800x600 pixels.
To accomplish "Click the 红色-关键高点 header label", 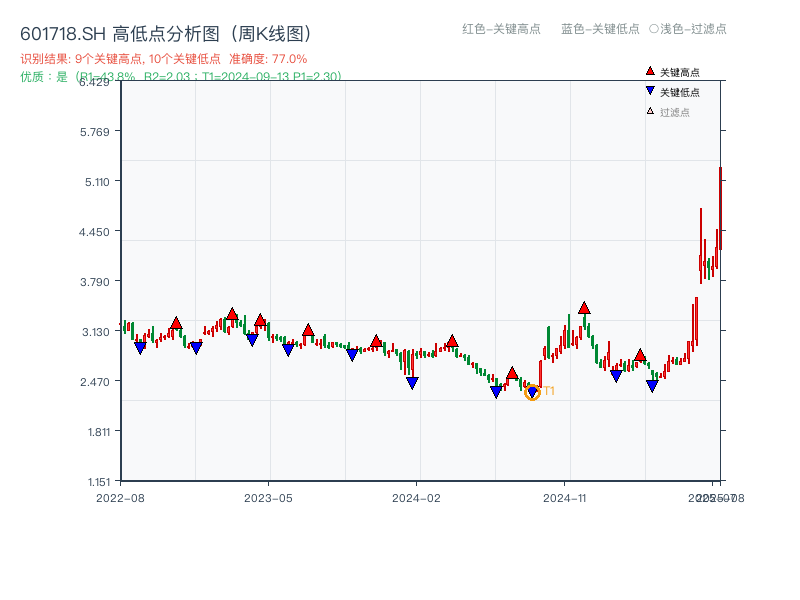I will tap(501, 29).
